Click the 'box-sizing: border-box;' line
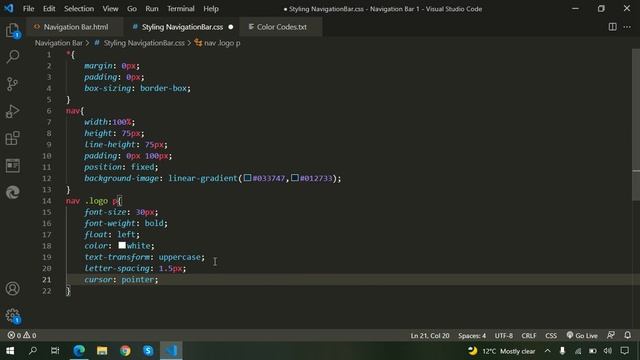 [x=137, y=88]
